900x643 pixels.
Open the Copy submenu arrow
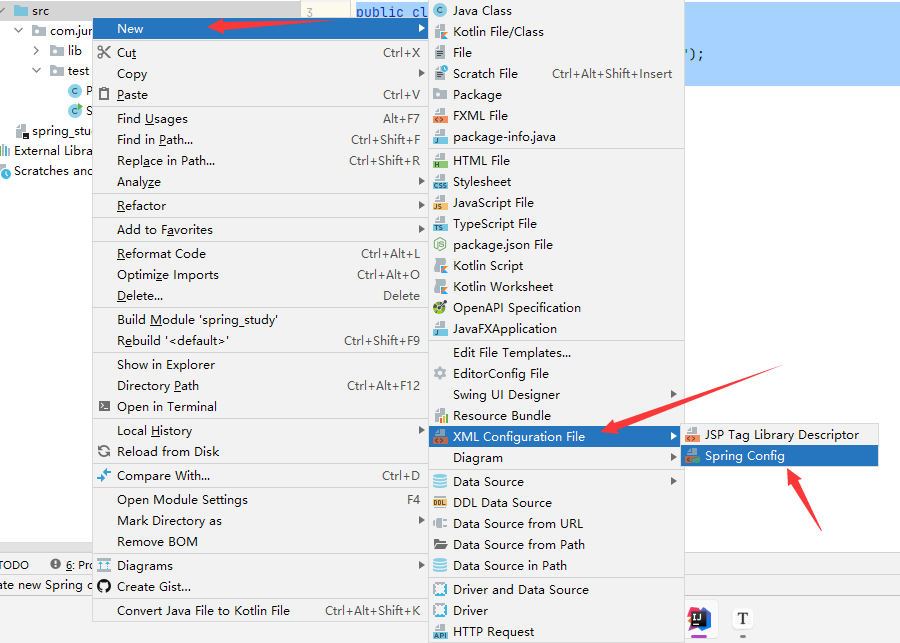tap(422, 73)
